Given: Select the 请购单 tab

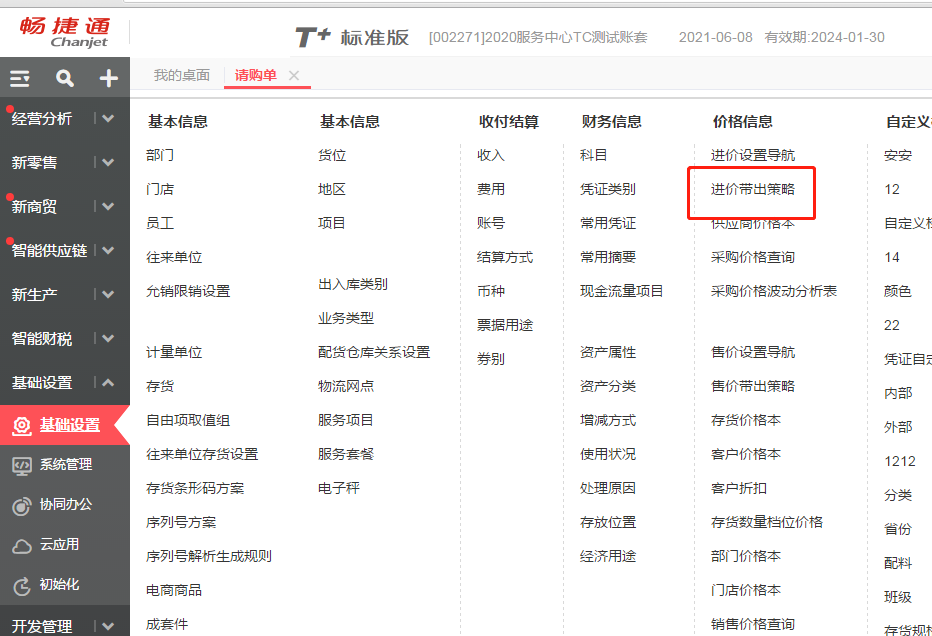Looking at the screenshot, I should click(x=256, y=75).
